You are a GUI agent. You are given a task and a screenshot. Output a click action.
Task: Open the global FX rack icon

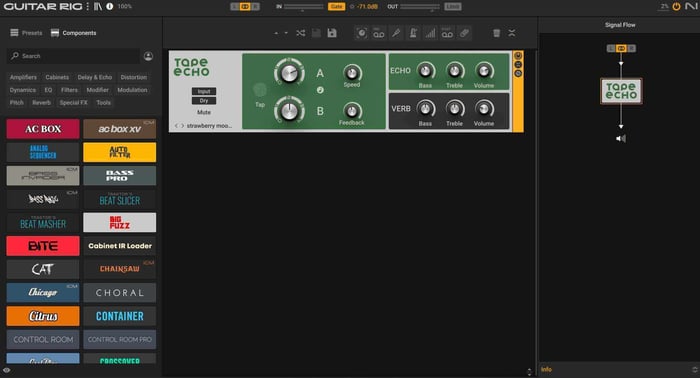tap(362, 33)
